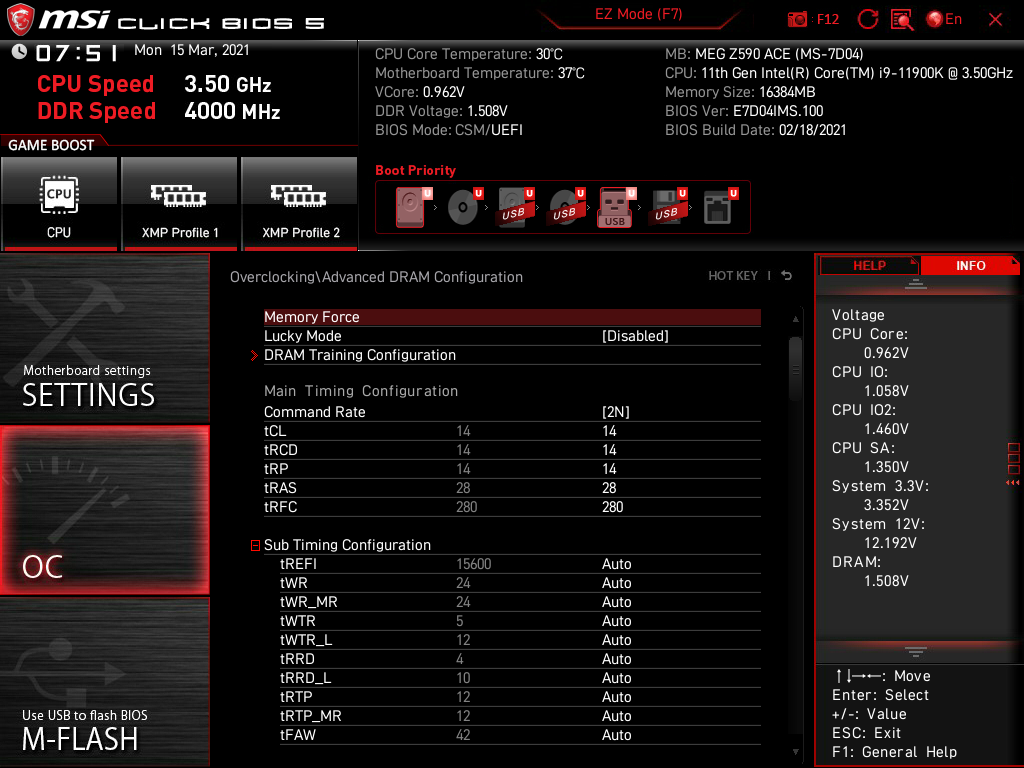Image resolution: width=1024 pixels, height=768 pixels.
Task: Select the USB floppy boot device icon
Action: [667, 207]
